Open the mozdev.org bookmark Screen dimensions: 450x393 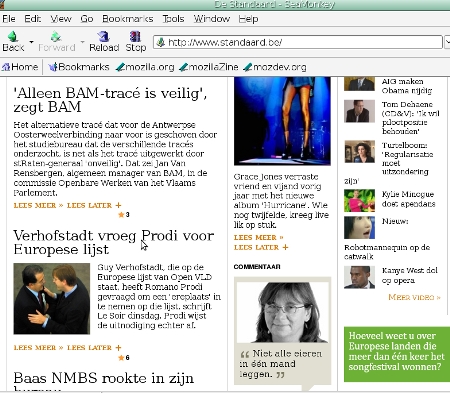click(x=275, y=67)
